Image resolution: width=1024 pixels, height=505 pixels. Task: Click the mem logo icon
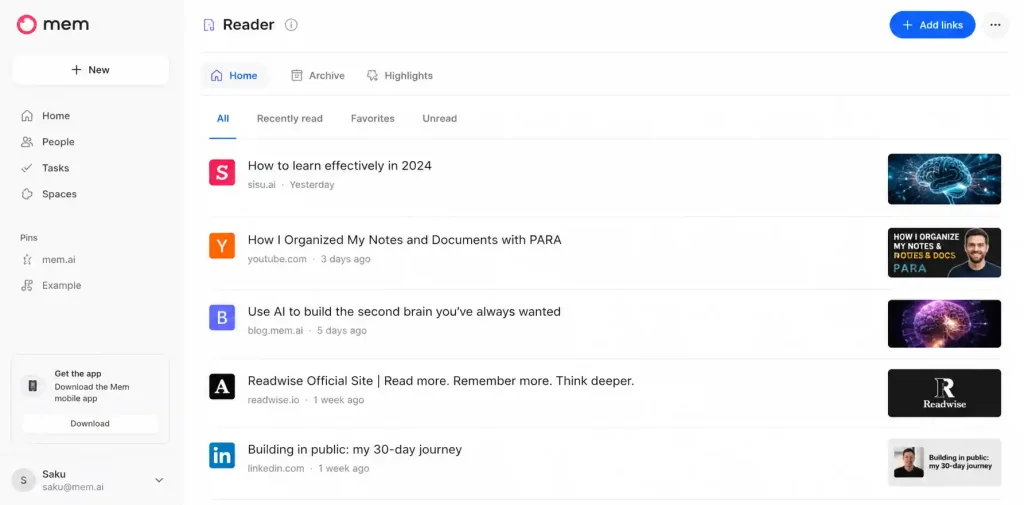pyautogui.click(x=27, y=25)
